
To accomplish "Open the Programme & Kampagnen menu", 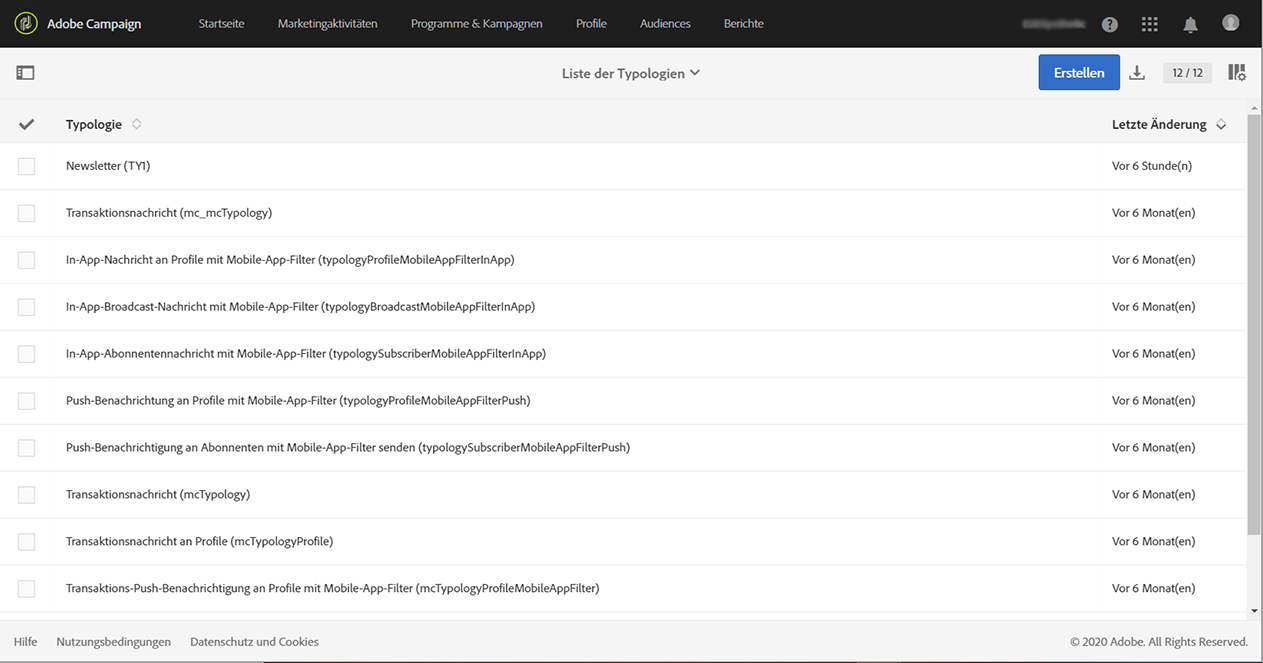I will 477,23.
